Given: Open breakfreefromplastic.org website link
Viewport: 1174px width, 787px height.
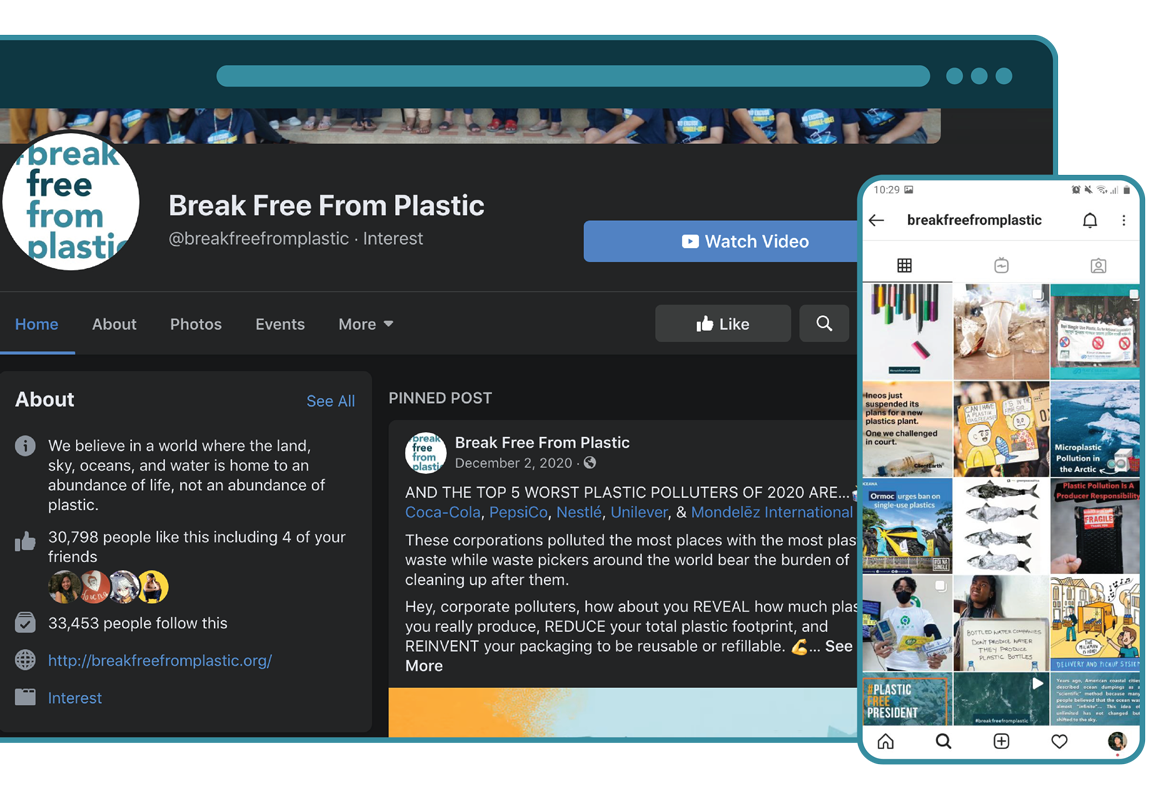Looking at the screenshot, I should [x=159, y=660].
